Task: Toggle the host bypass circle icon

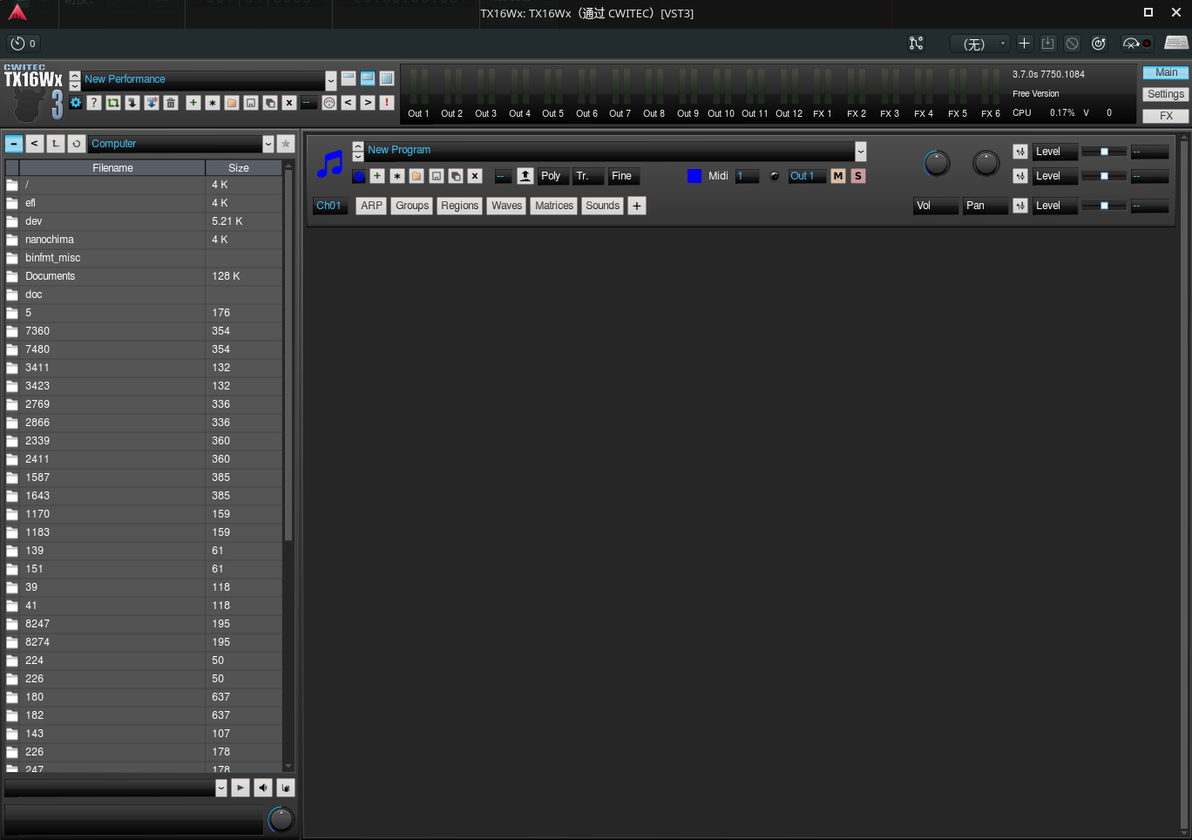Action: click(x=1072, y=43)
